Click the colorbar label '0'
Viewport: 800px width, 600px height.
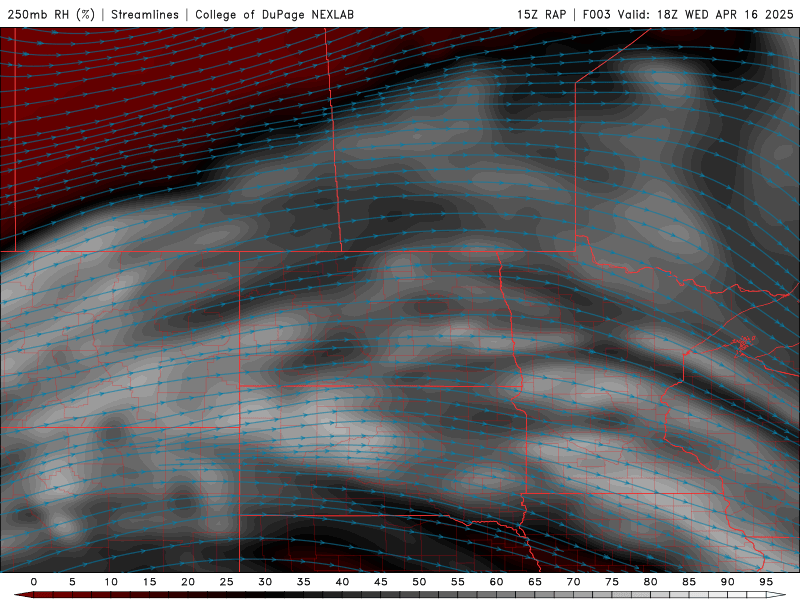click(34, 582)
